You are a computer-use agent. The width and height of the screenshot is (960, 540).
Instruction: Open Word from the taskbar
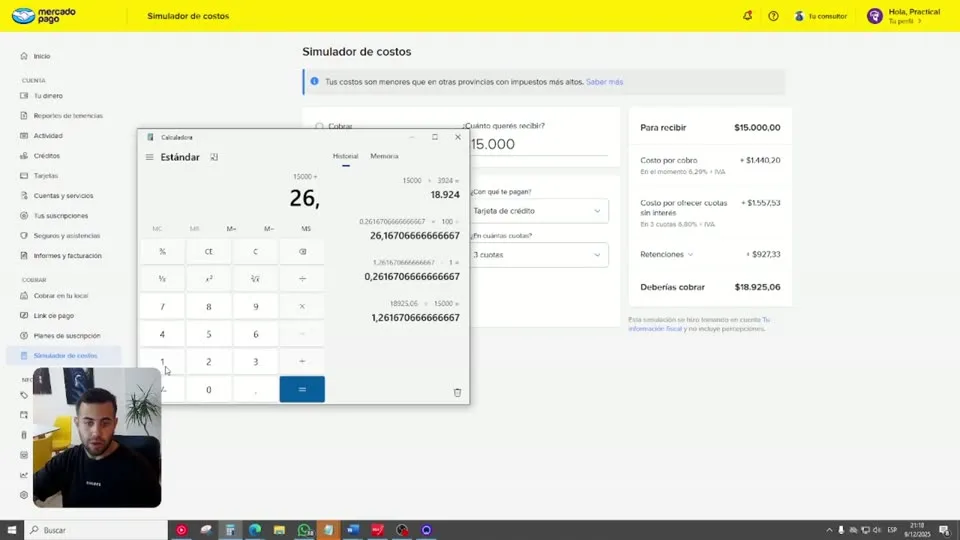[353, 530]
